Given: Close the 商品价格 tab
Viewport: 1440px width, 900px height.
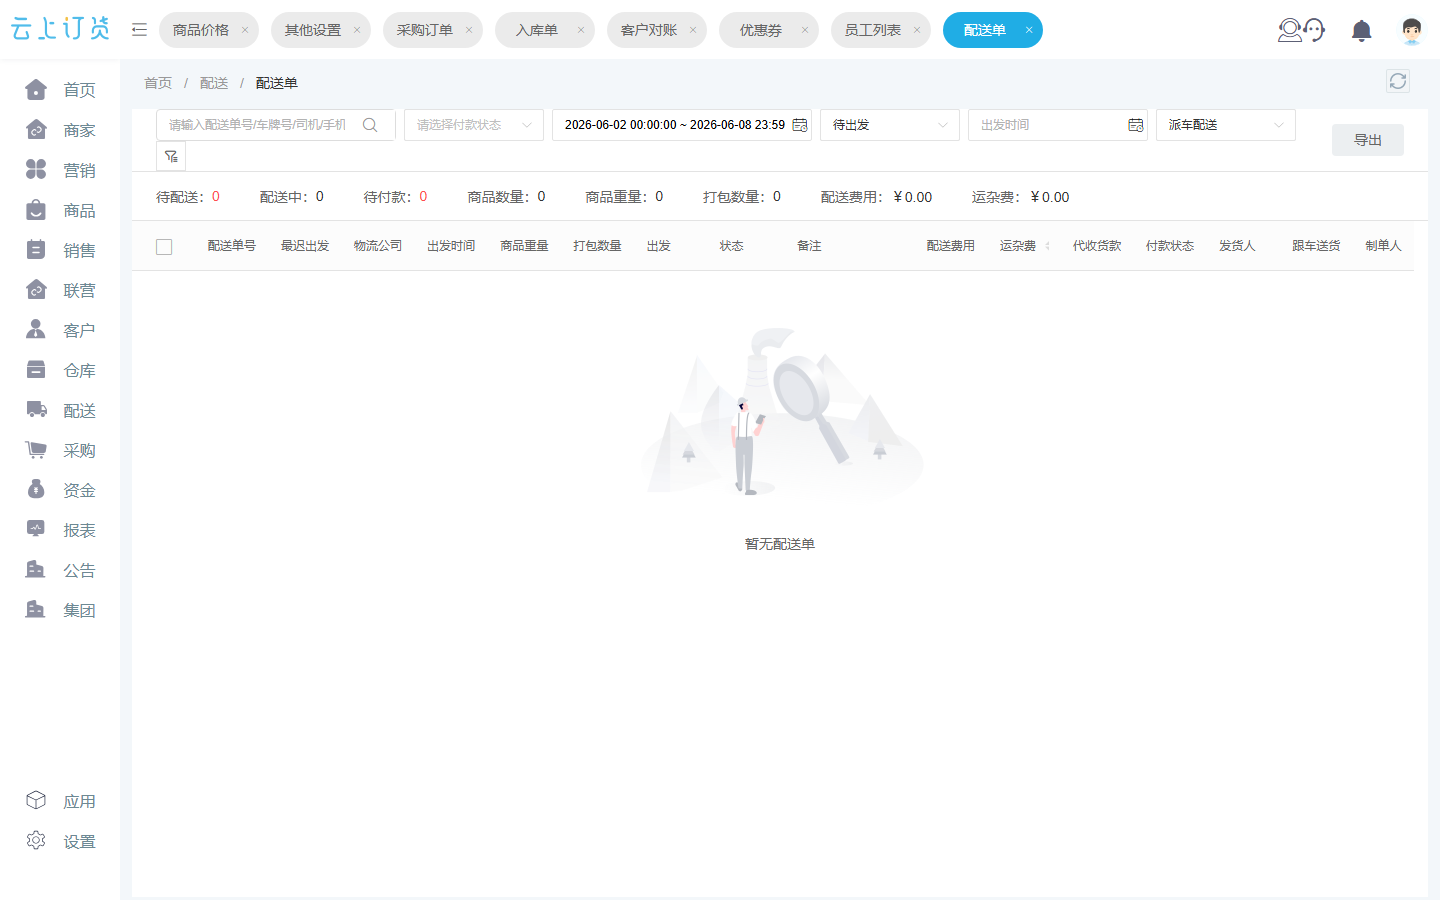Looking at the screenshot, I should coord(245,30).
